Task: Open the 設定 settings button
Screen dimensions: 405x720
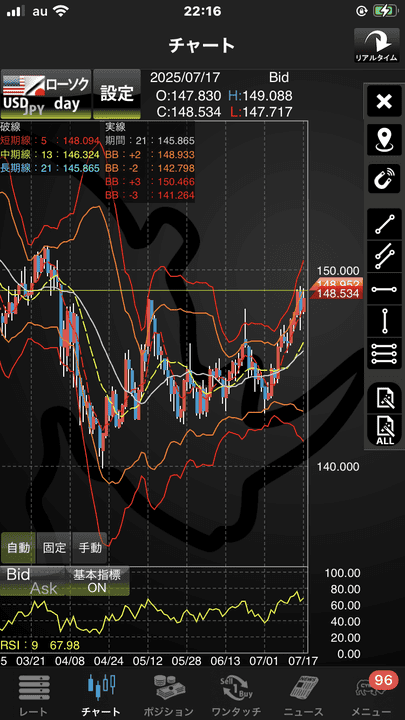Action: [x=117, y=94]
